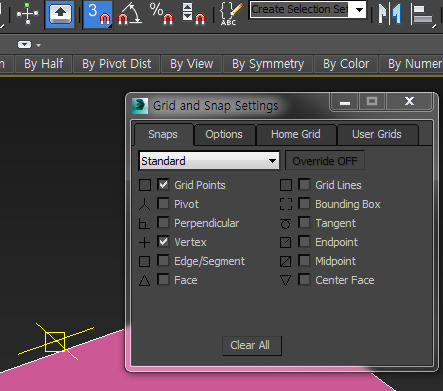This screenshot has height=391, width=443.
Task: Switch to the Snaps tab
Action: [163, 134]
